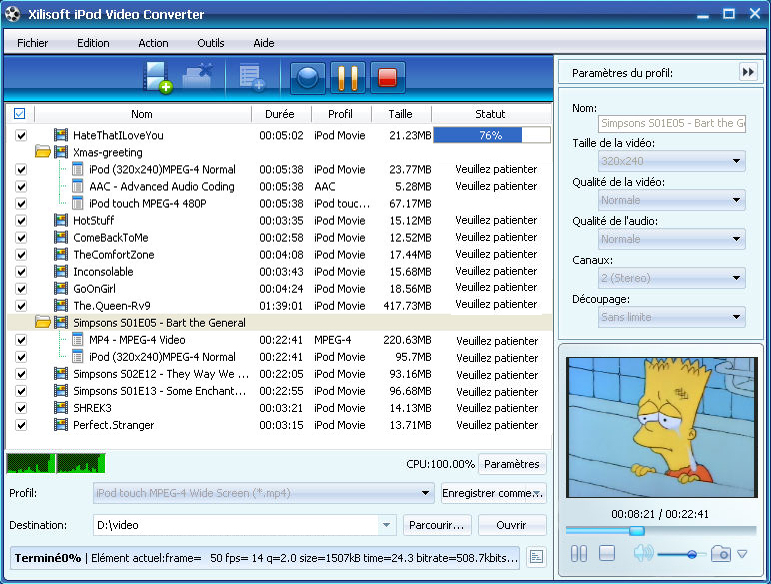This screenshot has width=771, height=584.
Task: Open the log view icon beside the status bar
Action: point(536,557)
